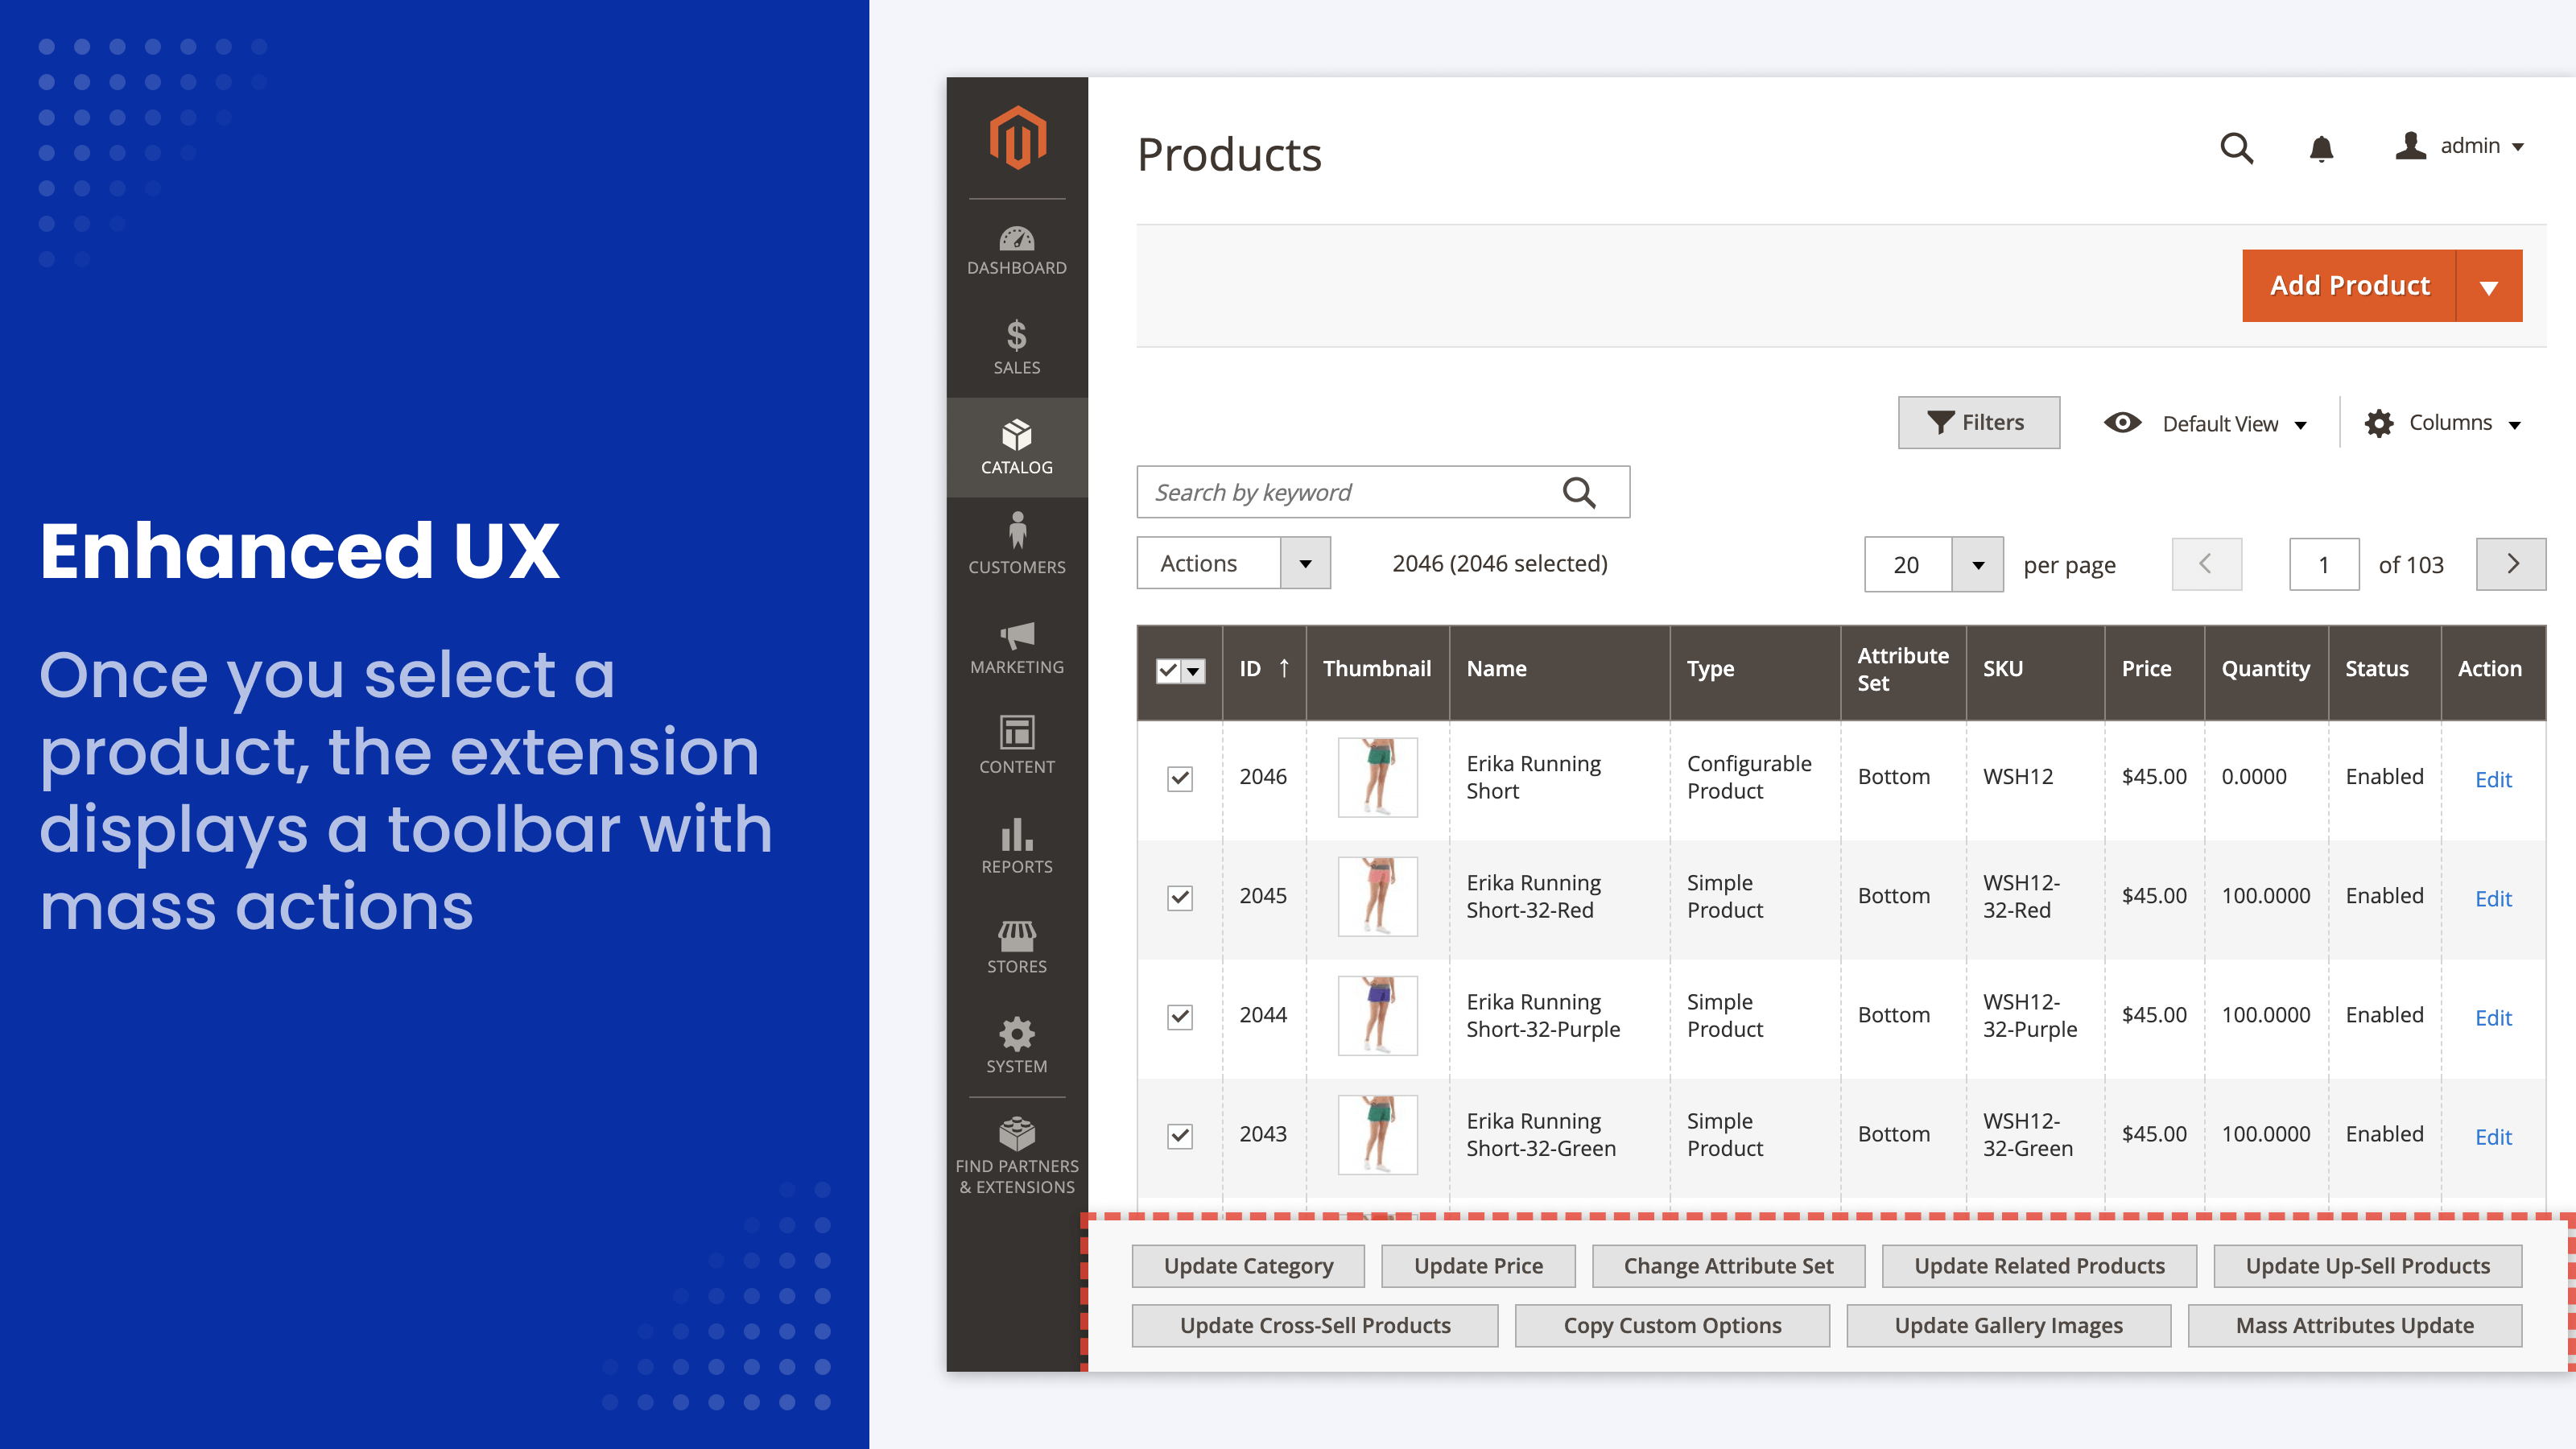The height and width of the screenshot is (1449, 2576).
Task: Open the Default View dropdown
Action: [x=2206, y=423]
